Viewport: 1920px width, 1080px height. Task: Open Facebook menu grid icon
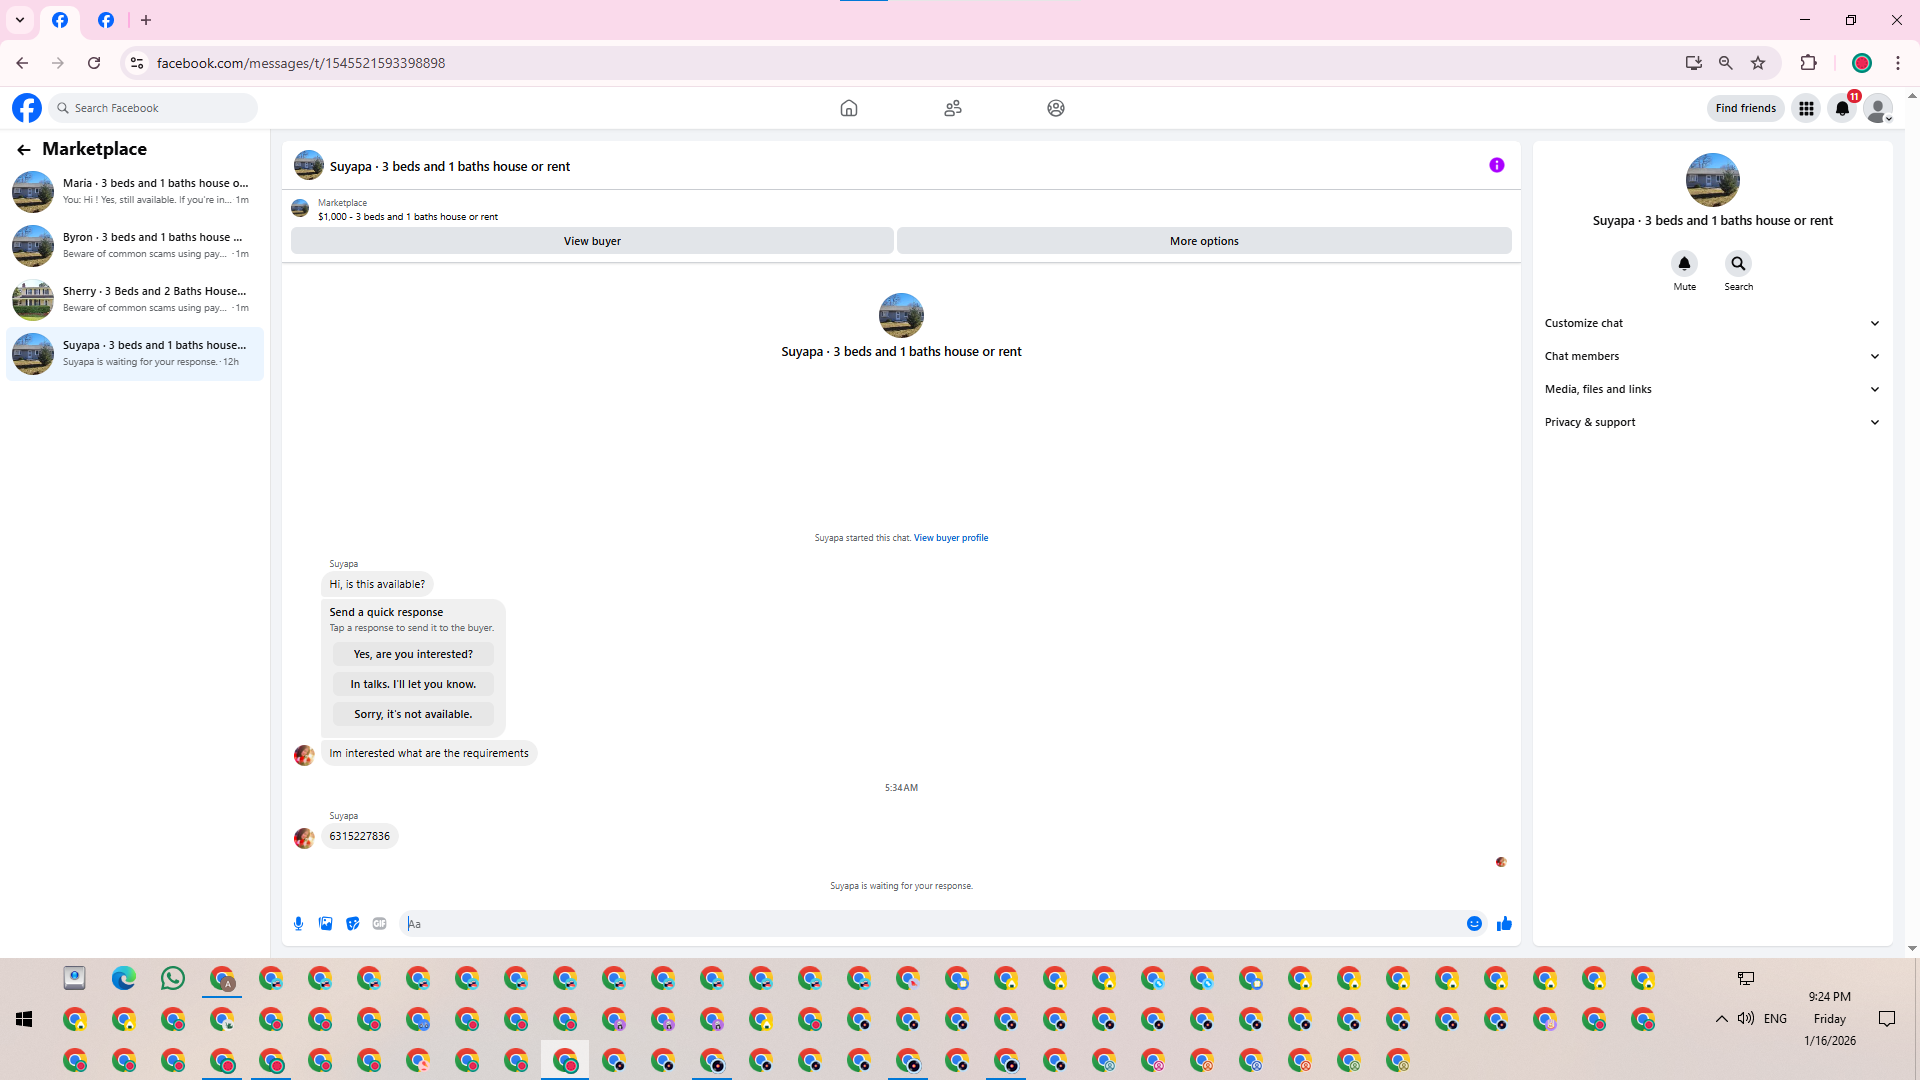(x=1806, y=108)
